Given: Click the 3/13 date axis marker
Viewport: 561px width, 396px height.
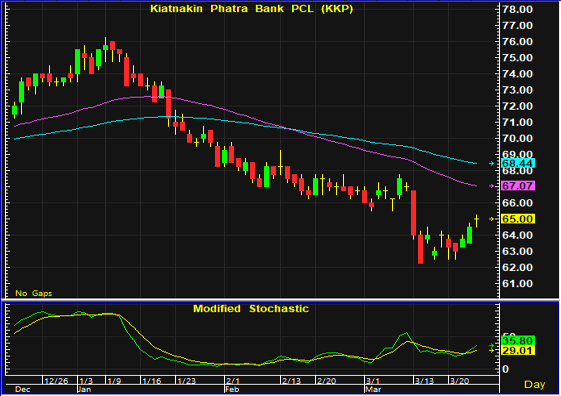Looking at the screenshot, I should pos(425,381).
